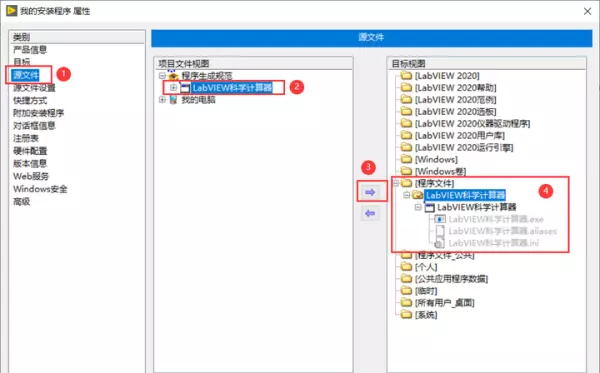The image size is (600, 373).
Task: Open Web服务 category
Action: pos(31,176)
